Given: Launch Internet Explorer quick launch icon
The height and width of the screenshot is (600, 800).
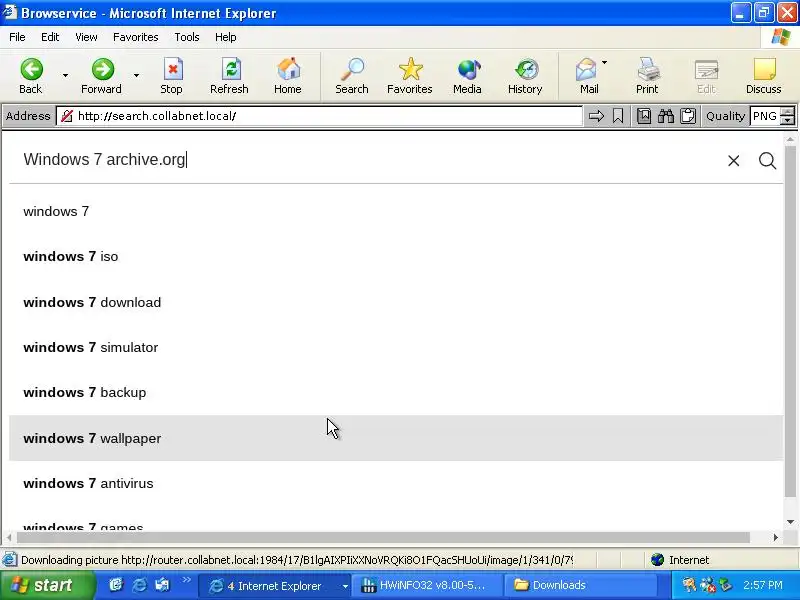Looking at the screenshot, I should coord(139,585).
